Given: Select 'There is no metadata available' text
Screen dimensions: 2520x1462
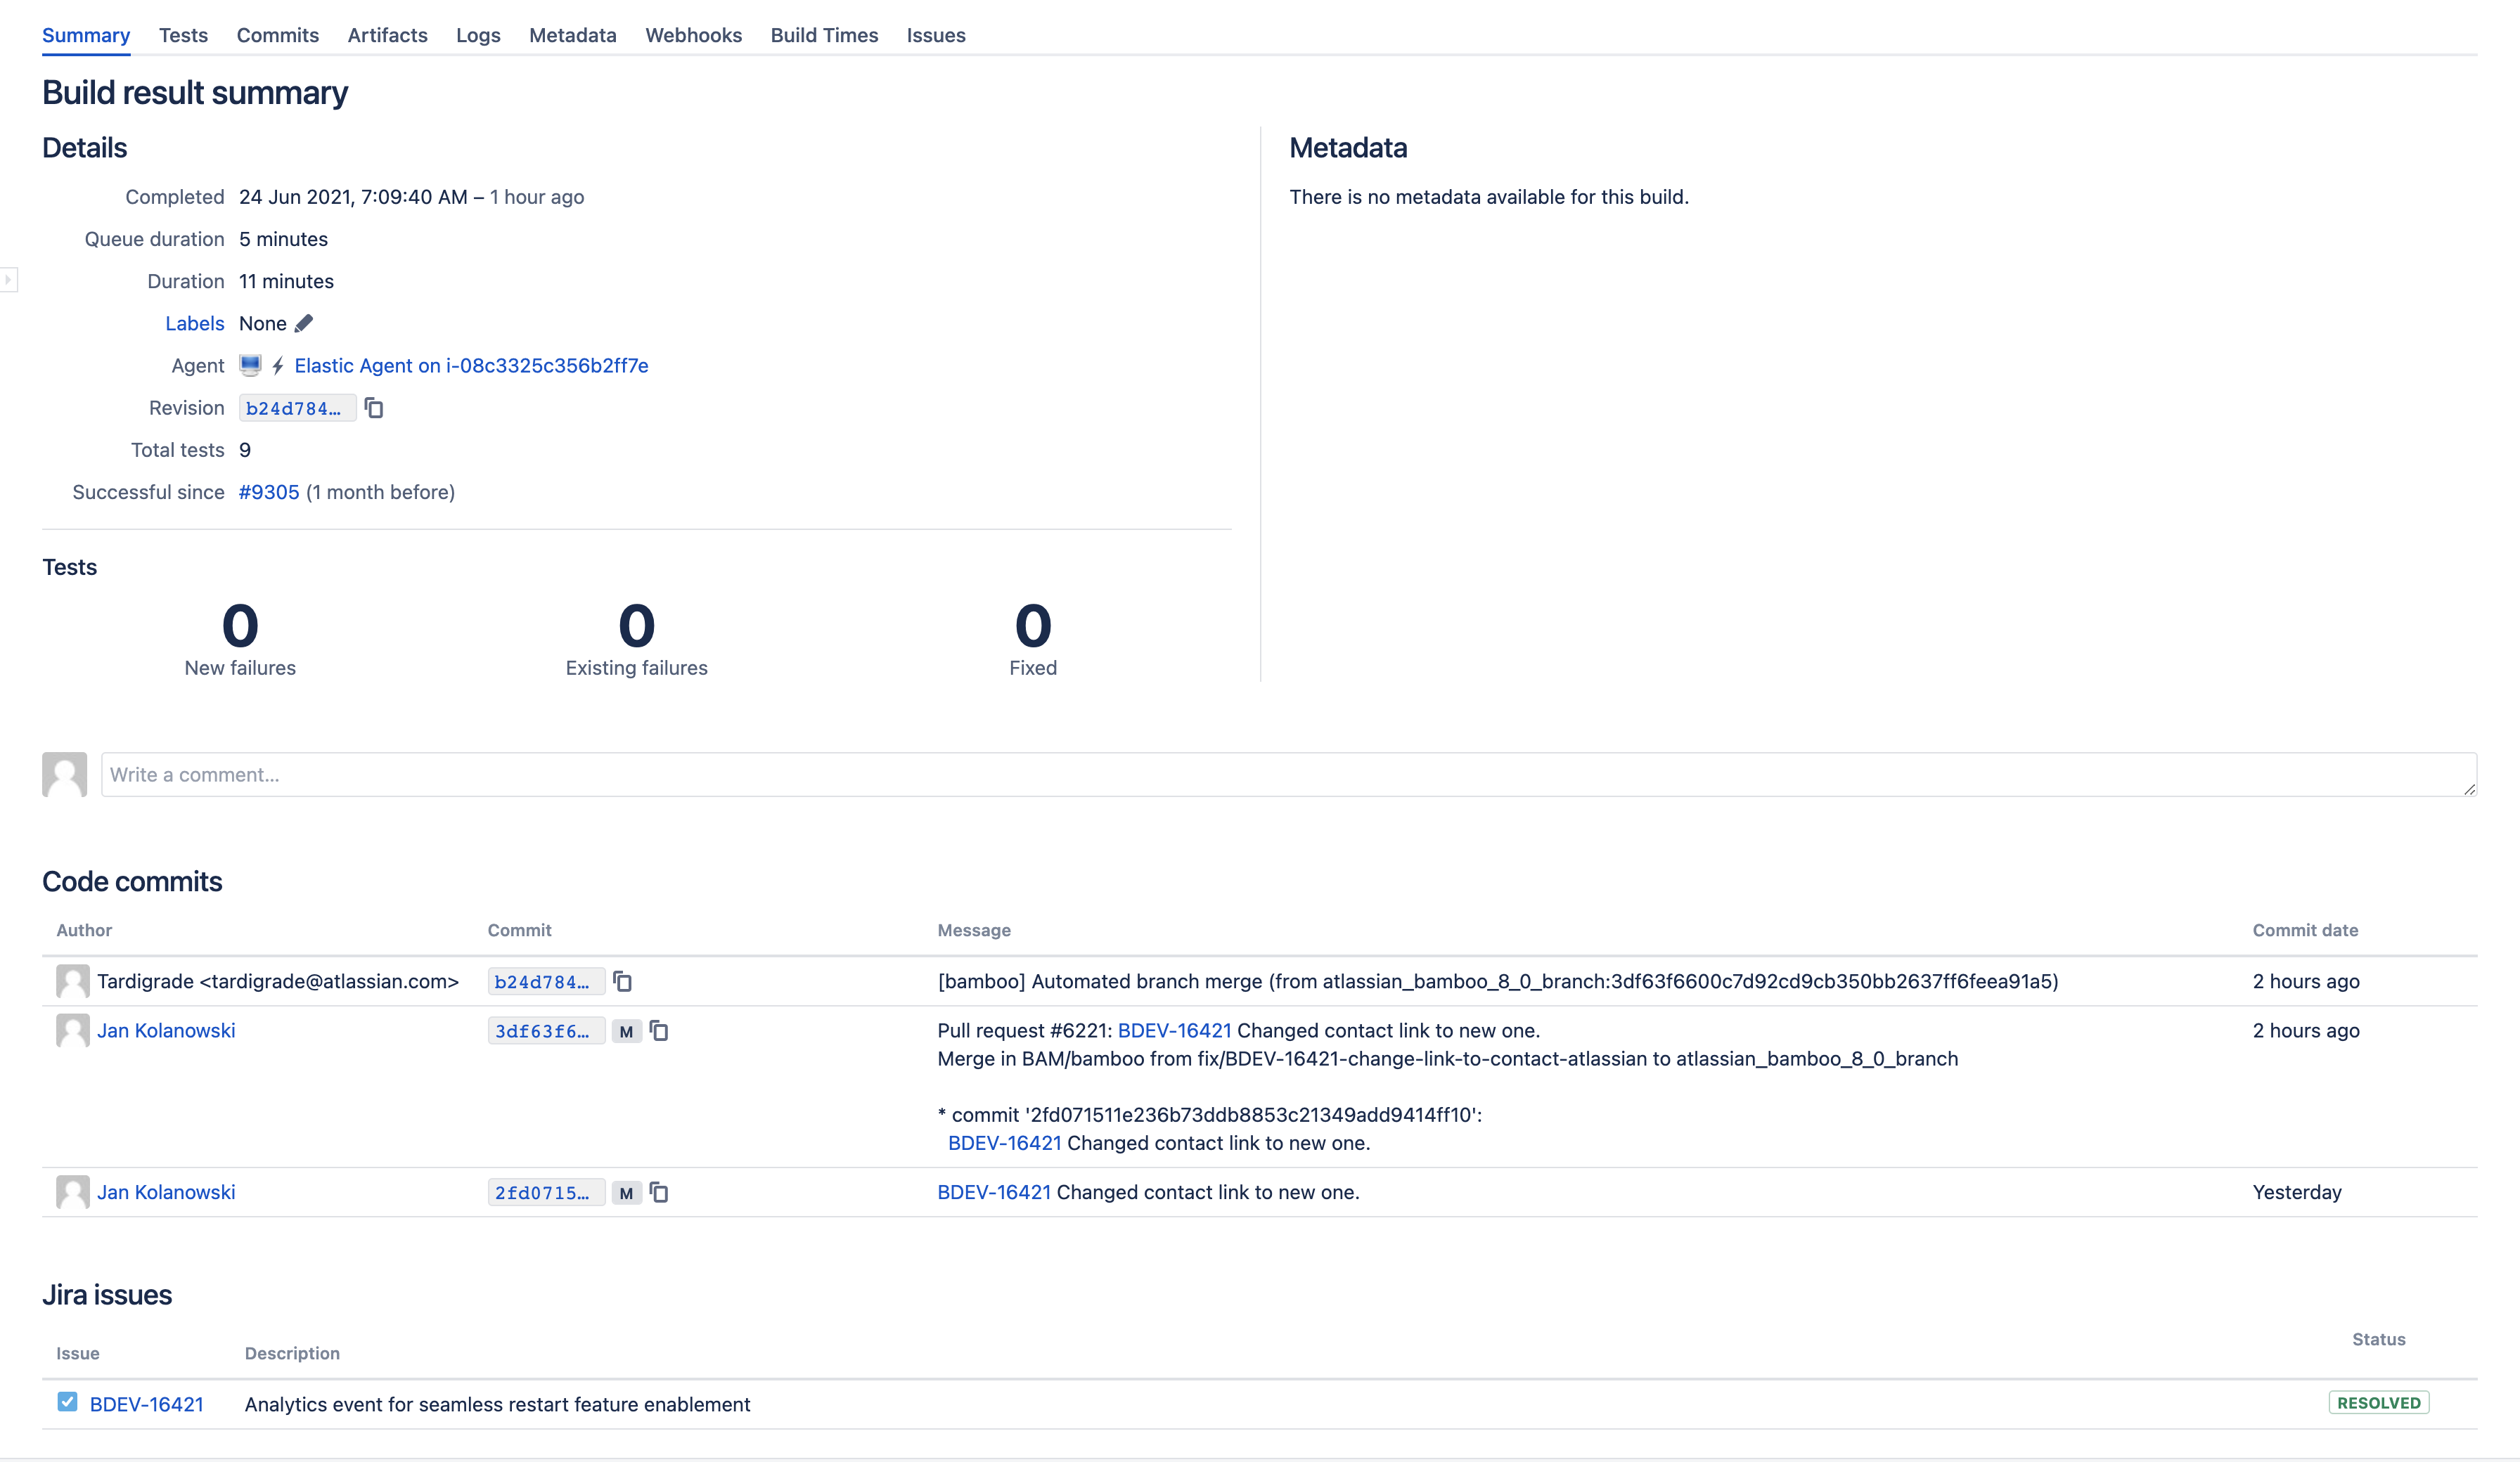Looking at the screenshot, I should [1488, 197].
